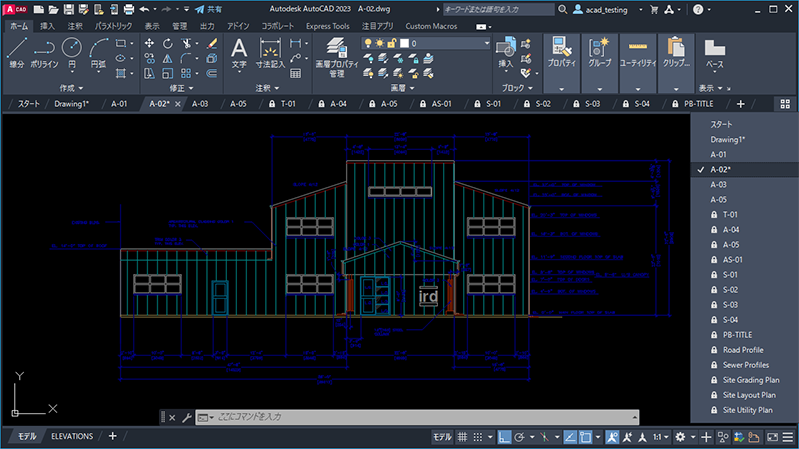Screen dimensions: 799x449
Task: Toggle the drawing grid display in status bar
Action: [462, 437]
